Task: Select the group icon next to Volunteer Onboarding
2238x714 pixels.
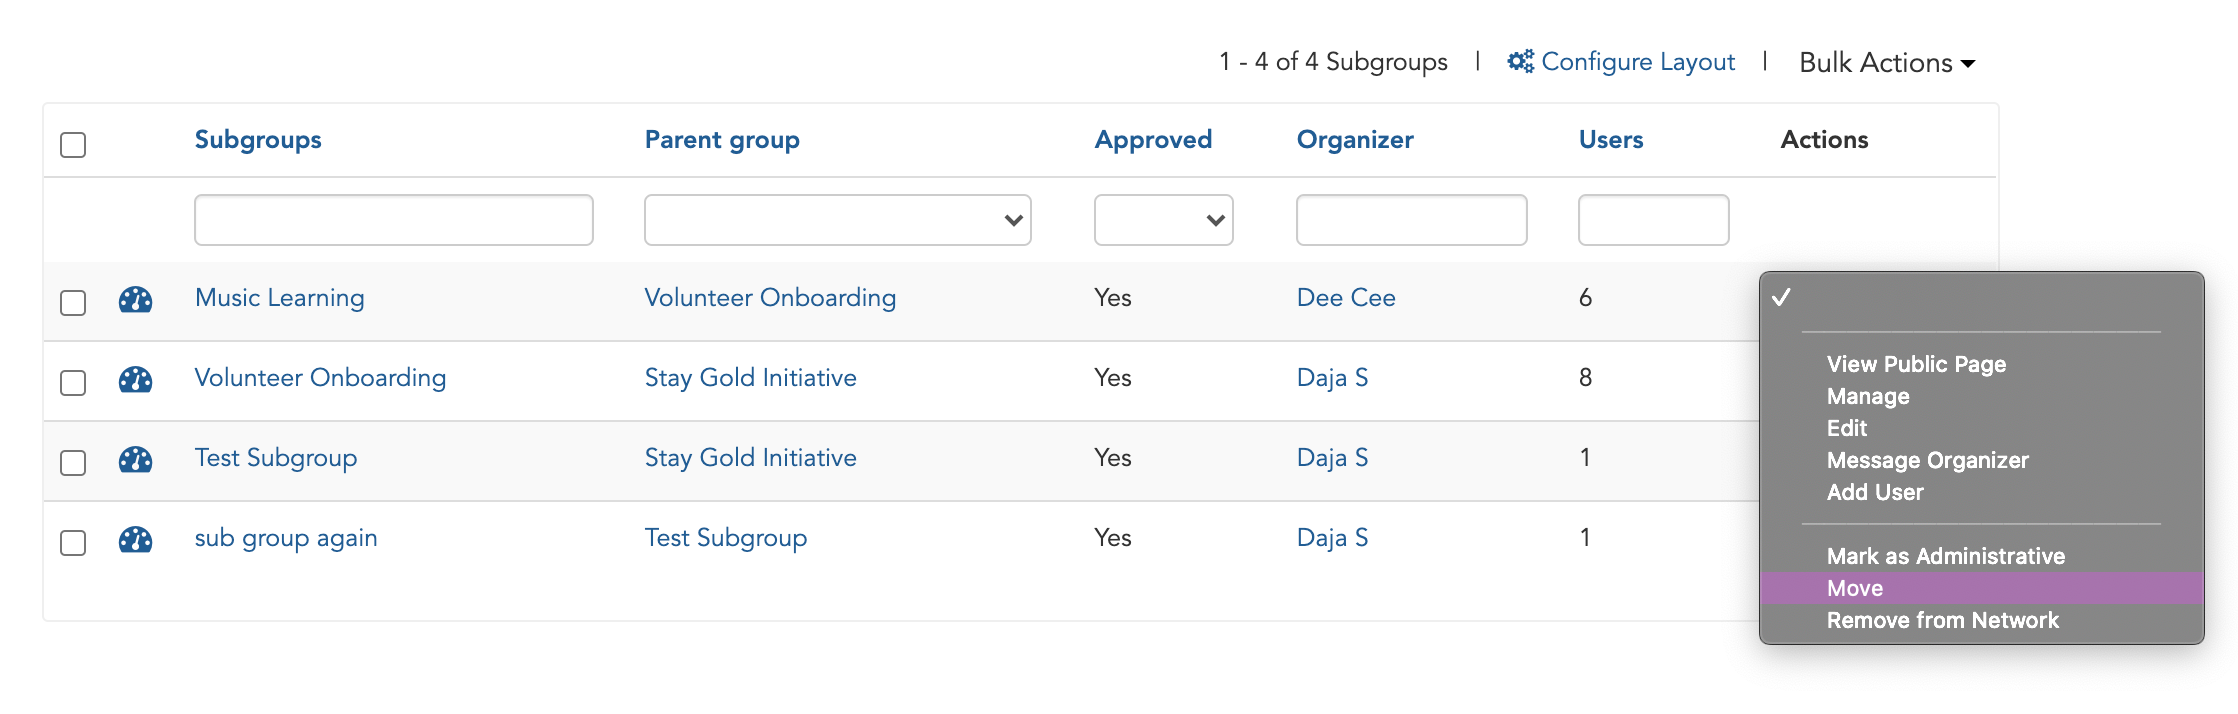Action: tap(136, 380)
